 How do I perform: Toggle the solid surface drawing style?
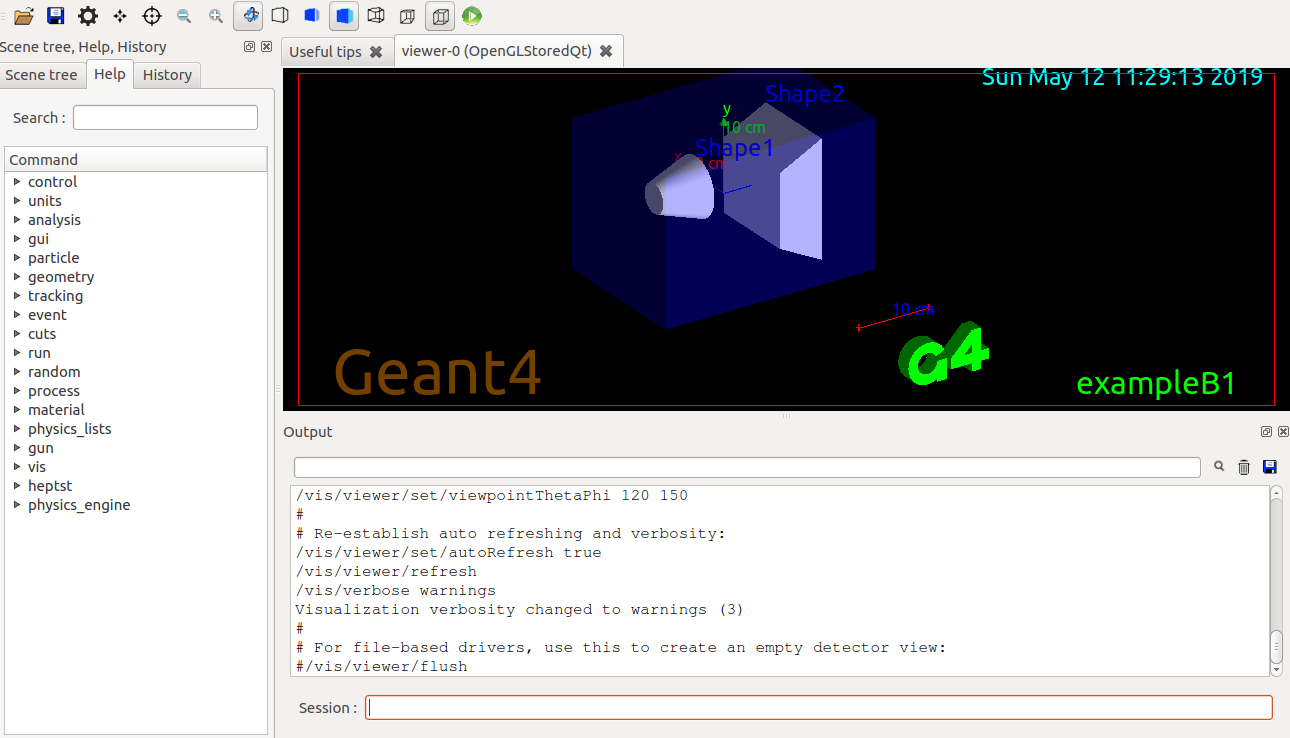343,16
